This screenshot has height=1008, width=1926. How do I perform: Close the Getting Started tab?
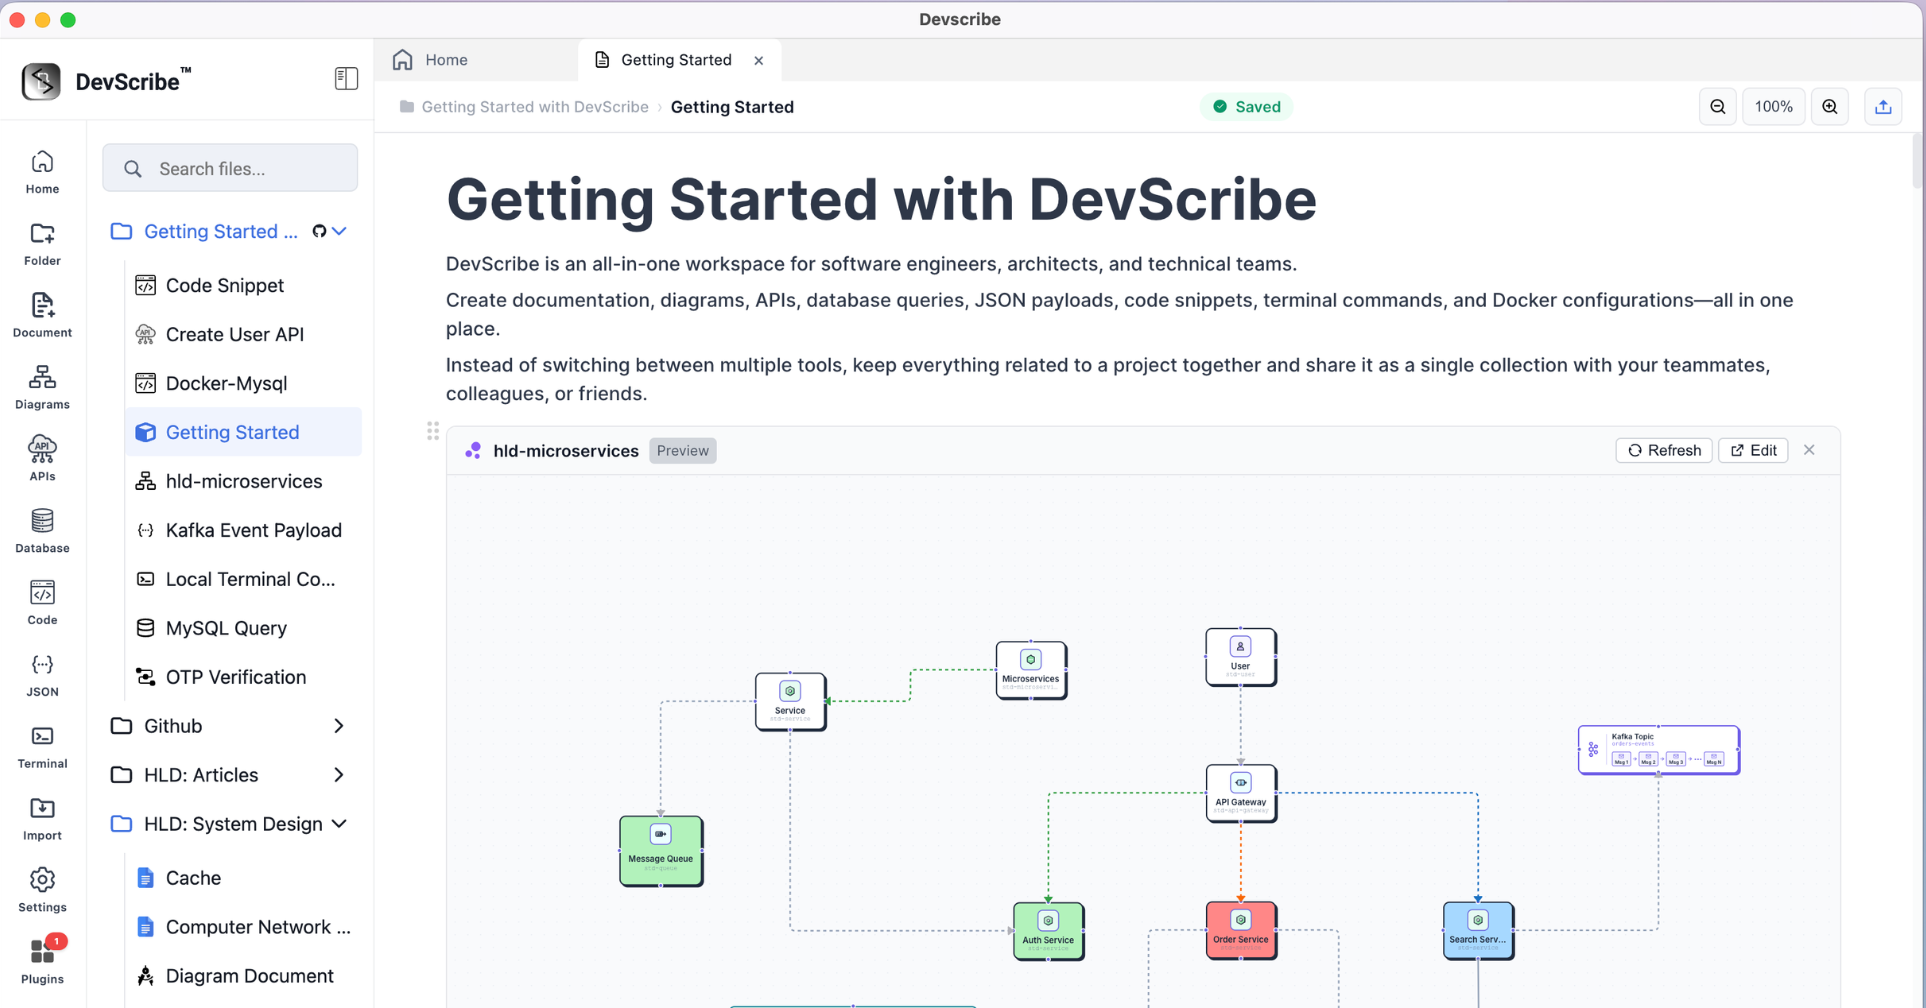point(759,60)
